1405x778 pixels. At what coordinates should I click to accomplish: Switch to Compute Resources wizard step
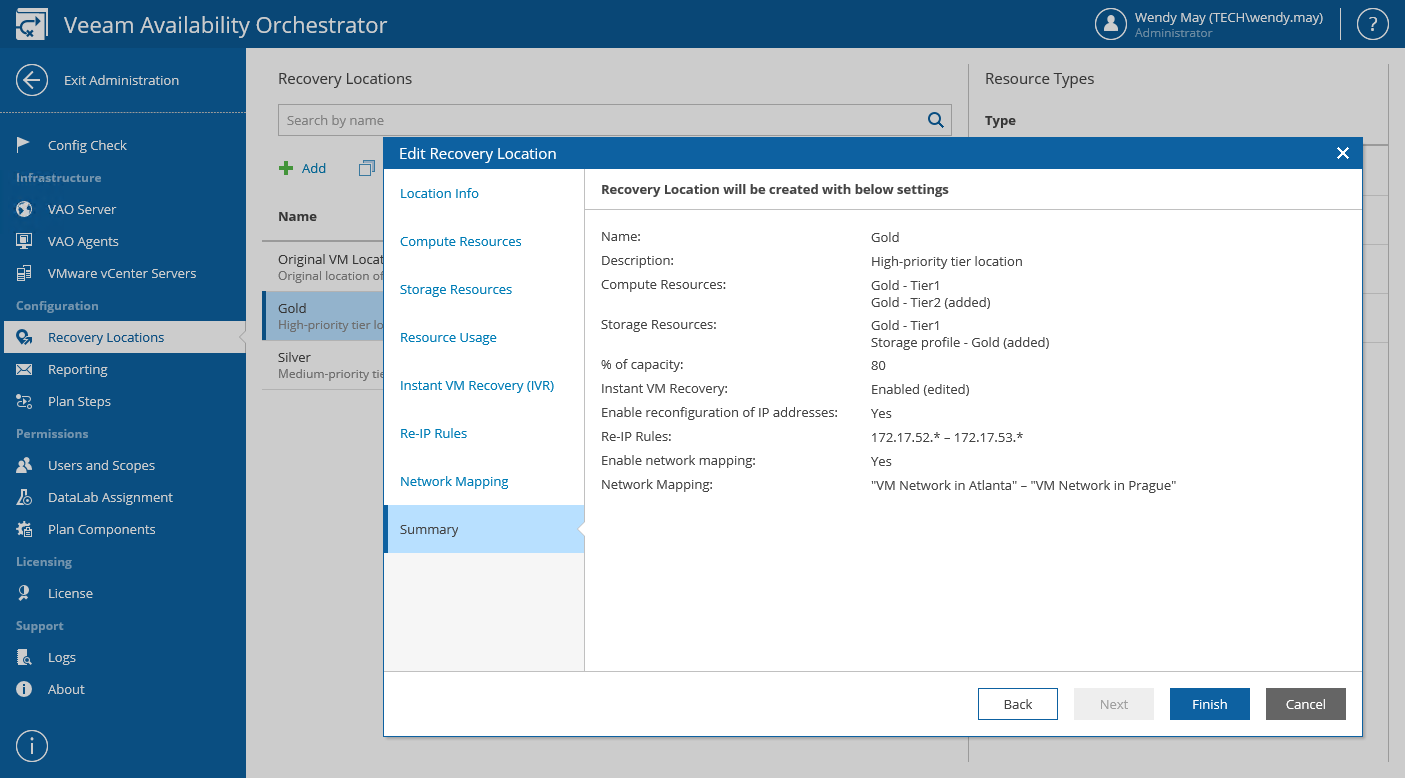click(x=460, y=241)
